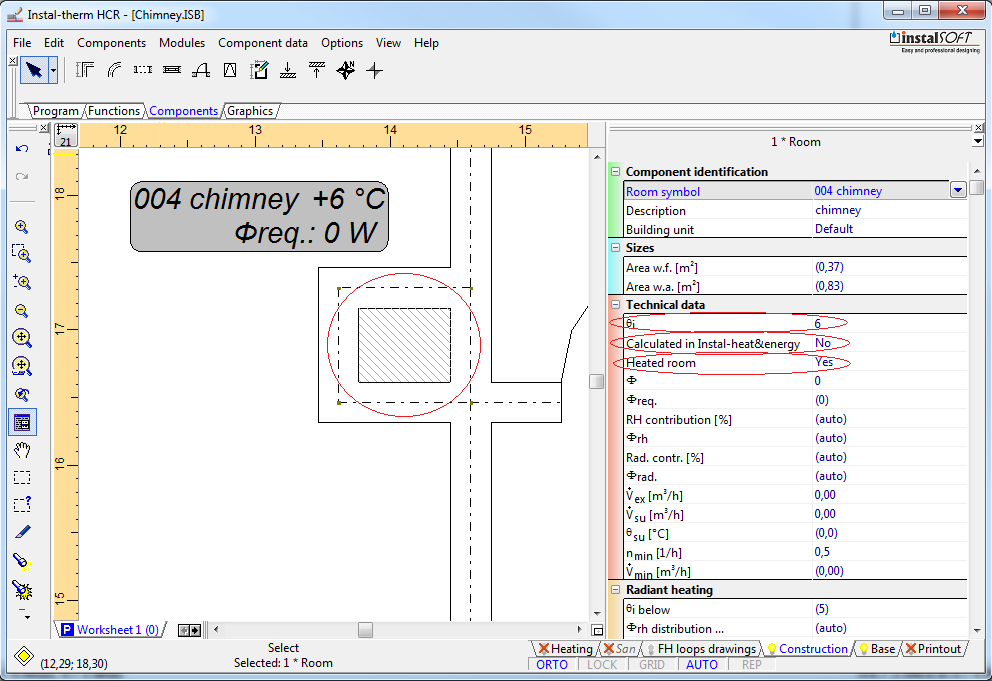Open the Room symbol dropdown arrow
Image resolution: width=992 pixels, height=681 pixels.
(x=957, y=191)
